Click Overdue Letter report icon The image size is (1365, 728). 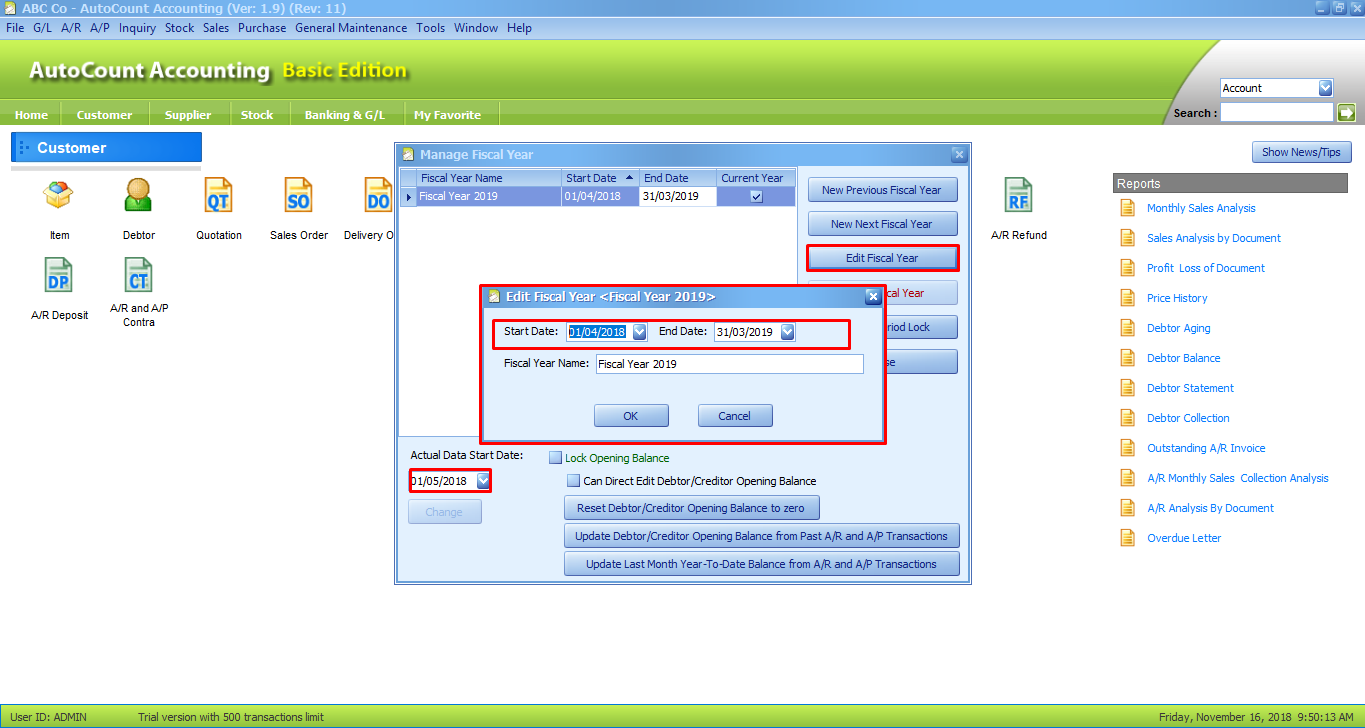(1128, 538)
